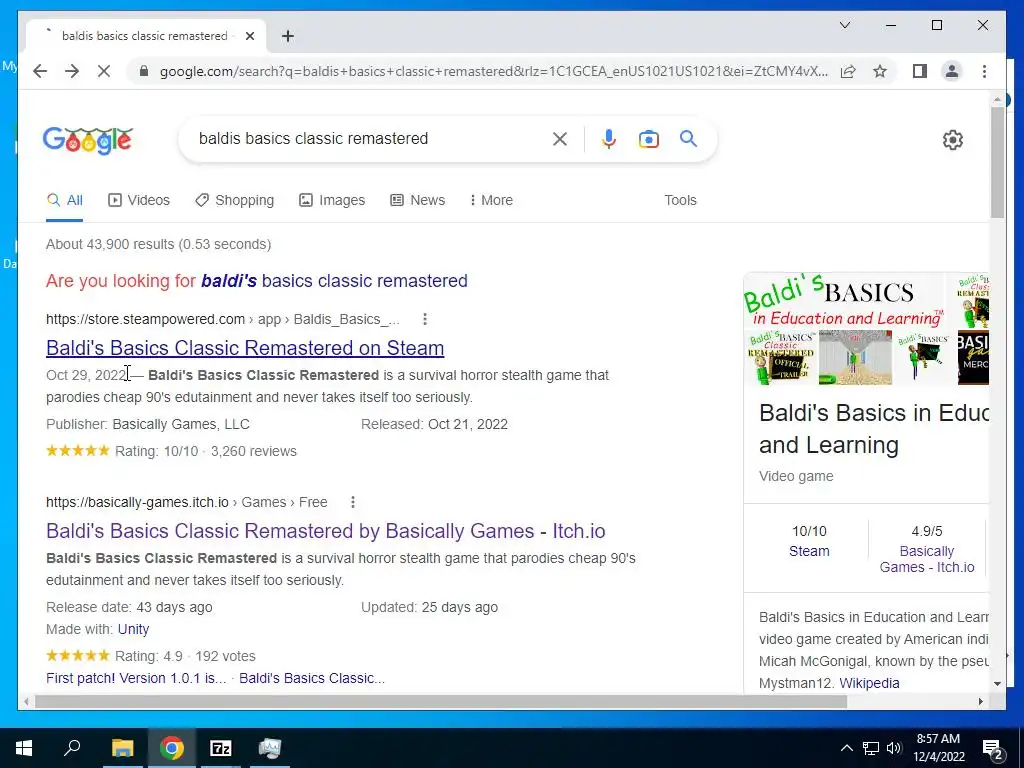Switch to the Images tab
This screenshot has height=768, width=1024.
click(x=332, y=200)
